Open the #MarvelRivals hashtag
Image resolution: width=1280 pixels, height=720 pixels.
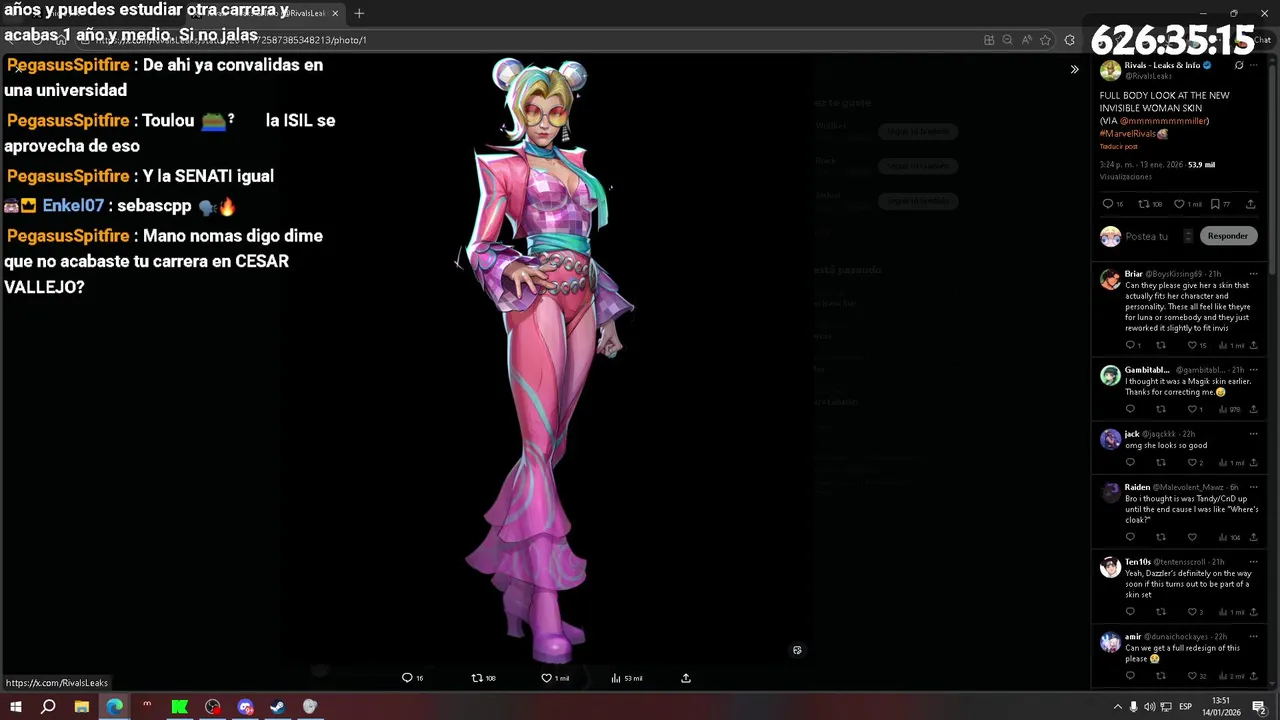1128,133
